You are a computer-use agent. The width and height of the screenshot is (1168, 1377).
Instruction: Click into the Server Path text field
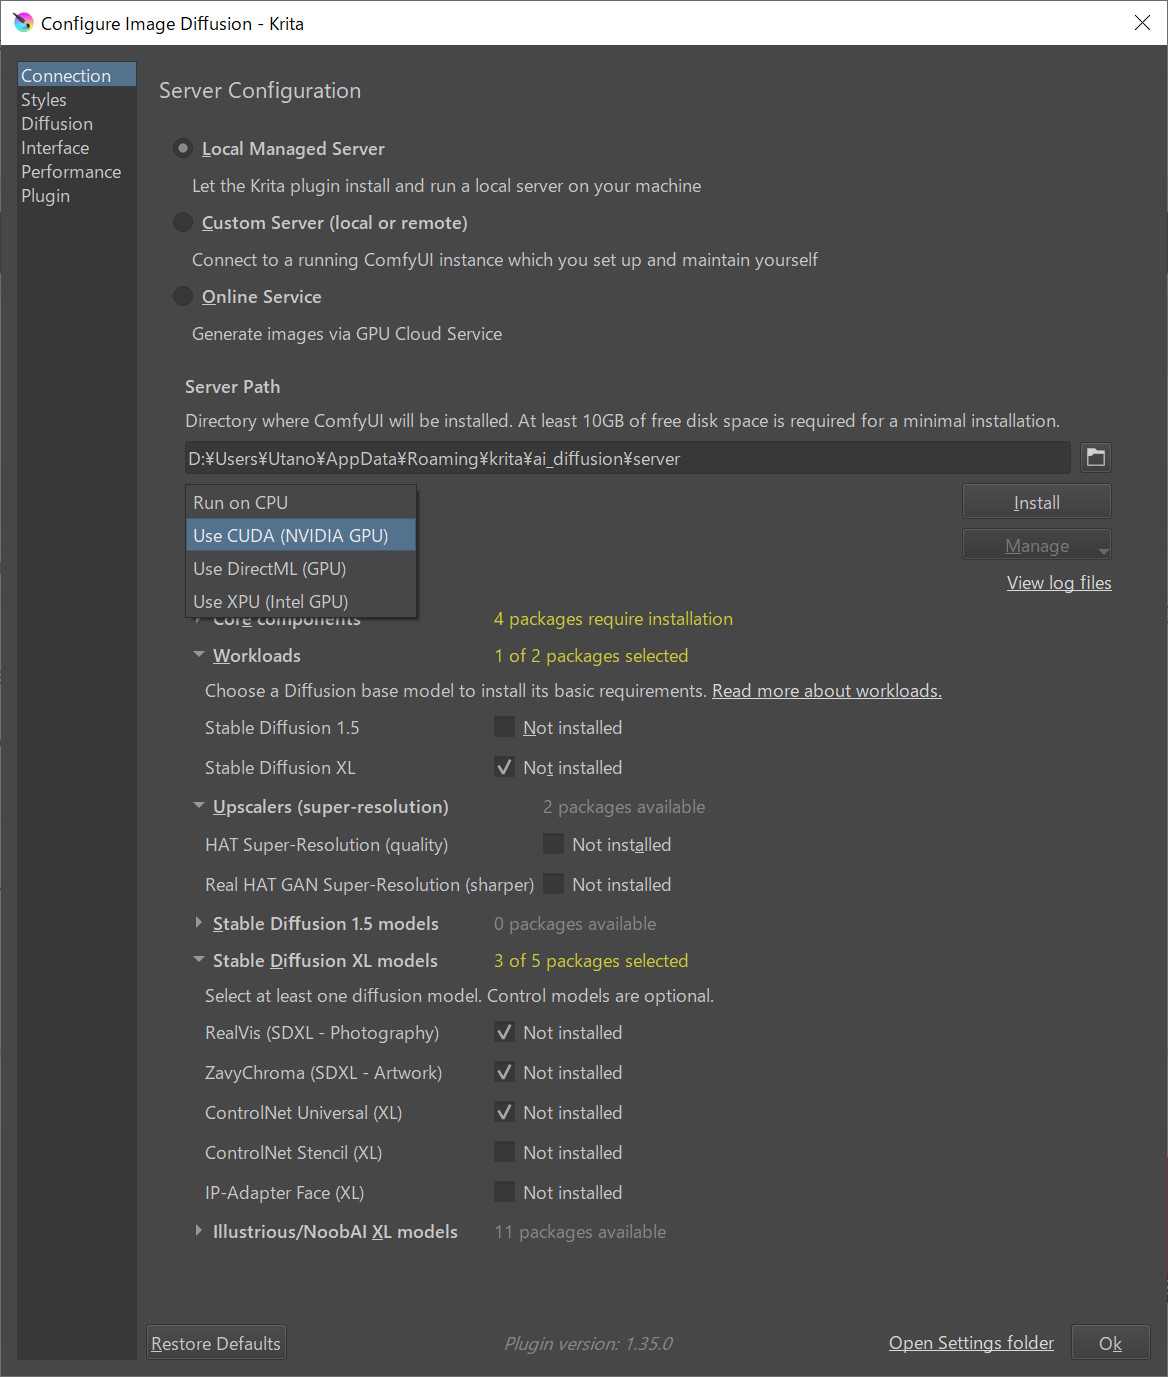tap(628, 458)
